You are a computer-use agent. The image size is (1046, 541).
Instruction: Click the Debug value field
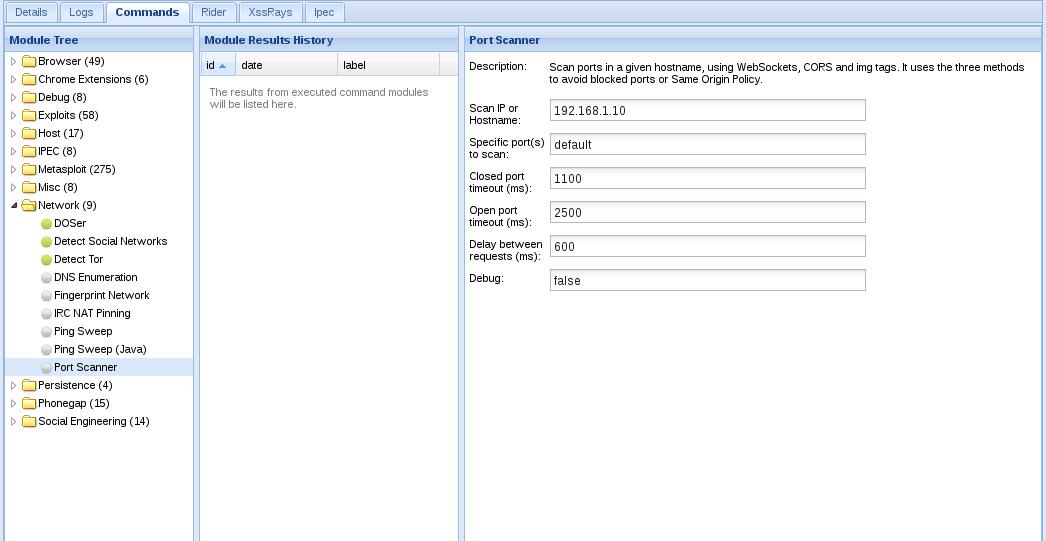tap(708, 280)
